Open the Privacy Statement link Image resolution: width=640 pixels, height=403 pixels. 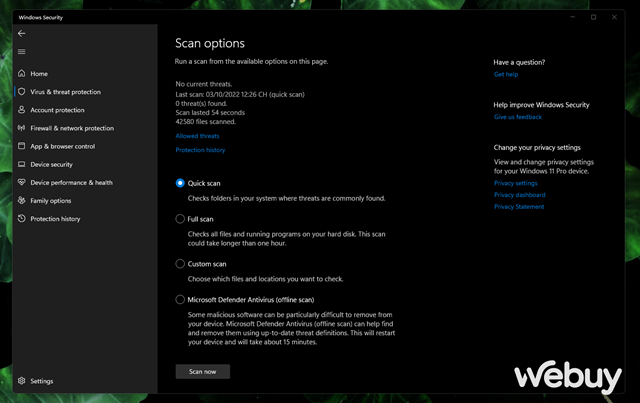[x=519, y=207]
